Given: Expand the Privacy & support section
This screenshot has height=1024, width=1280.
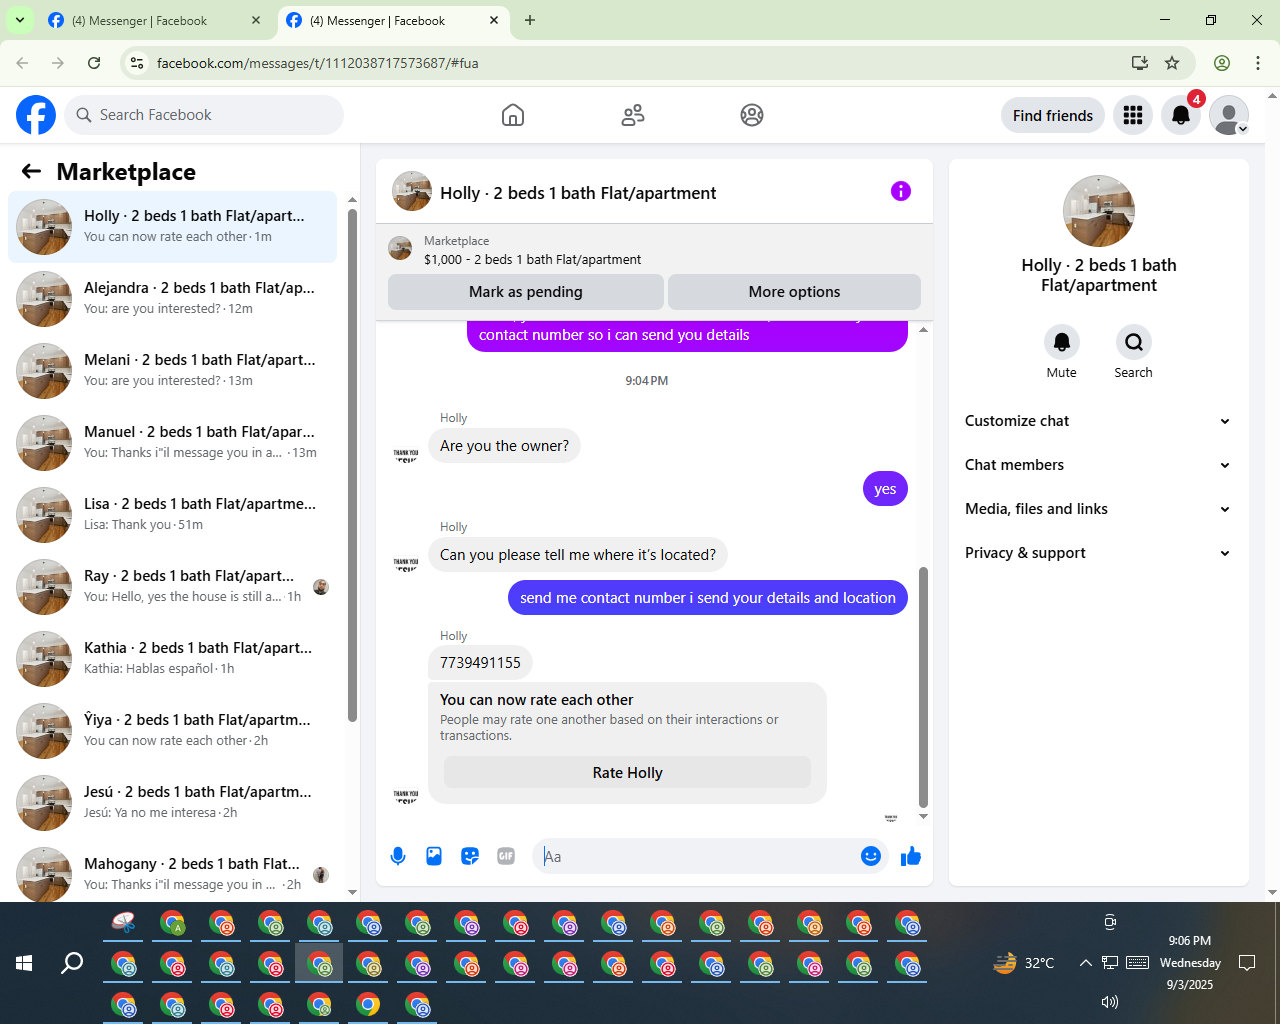Looking at the screenshot, I should [x=1098, y=553].
